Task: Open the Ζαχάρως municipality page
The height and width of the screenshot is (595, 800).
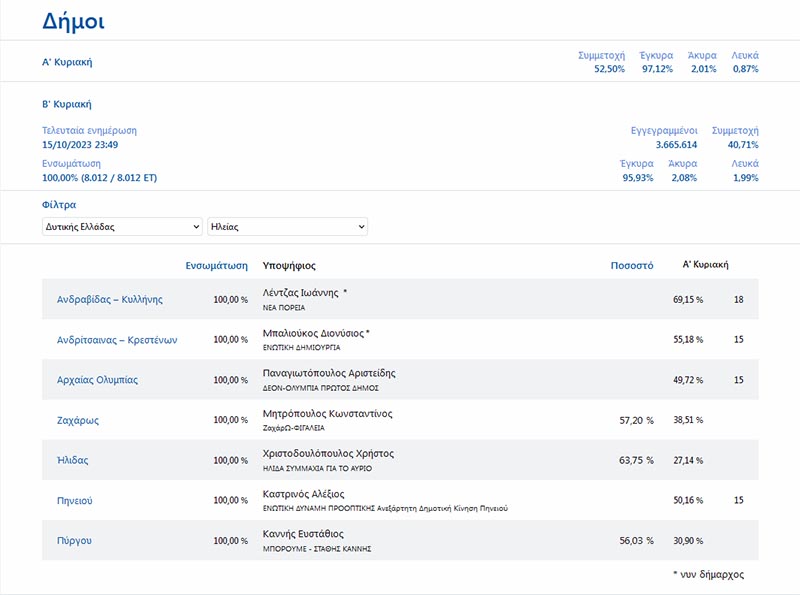Action: 77,421
